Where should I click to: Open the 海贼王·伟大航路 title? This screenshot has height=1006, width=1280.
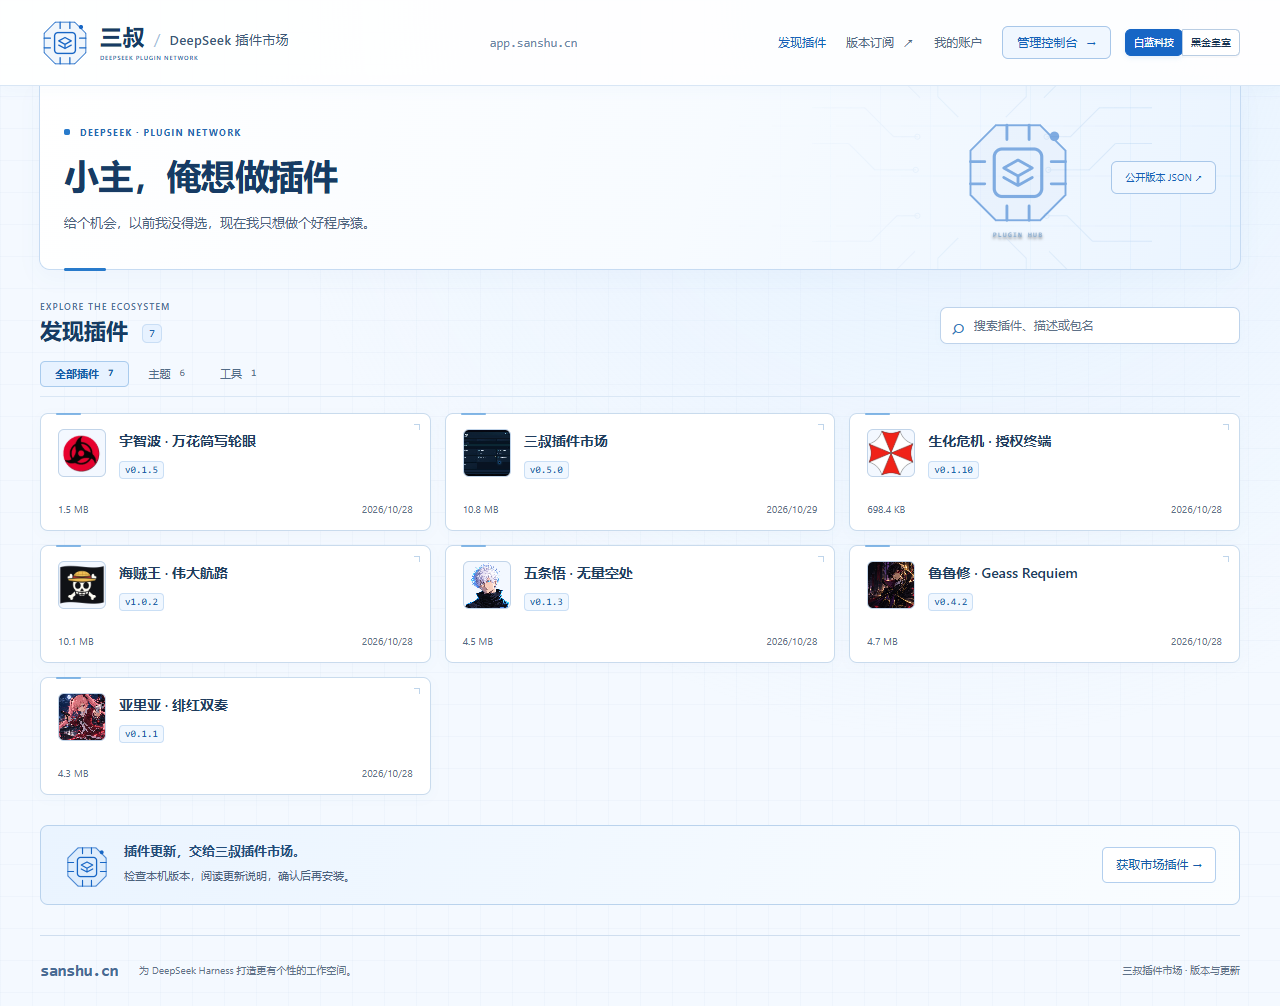(174, 573)
